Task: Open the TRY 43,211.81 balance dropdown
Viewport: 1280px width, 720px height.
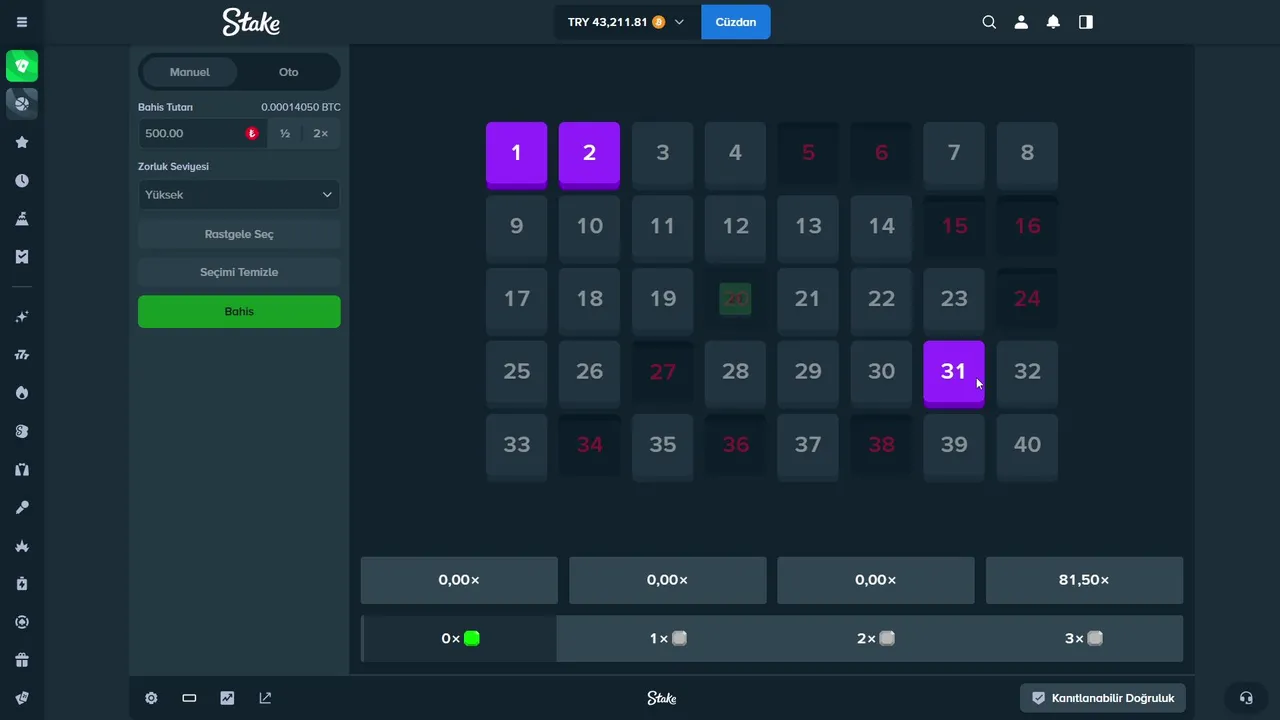Action: [x=628, y=22]
